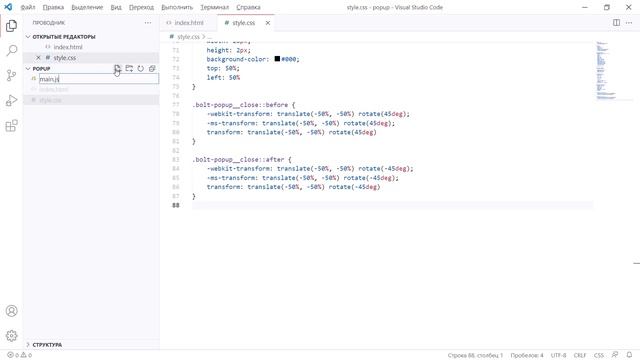Open the Source Control view
Viewport: 640px width, 360px height.
click(11, 76)
